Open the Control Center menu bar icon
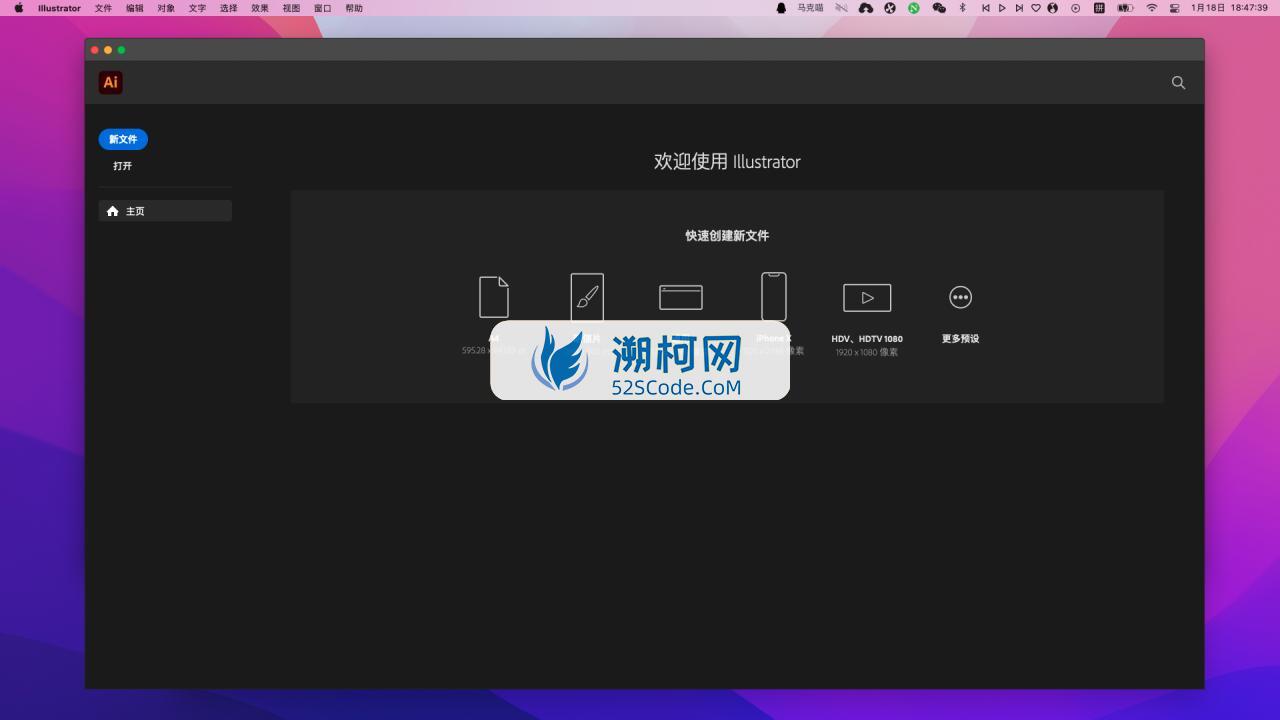 pyautogui.click(x=1175, y=8)
